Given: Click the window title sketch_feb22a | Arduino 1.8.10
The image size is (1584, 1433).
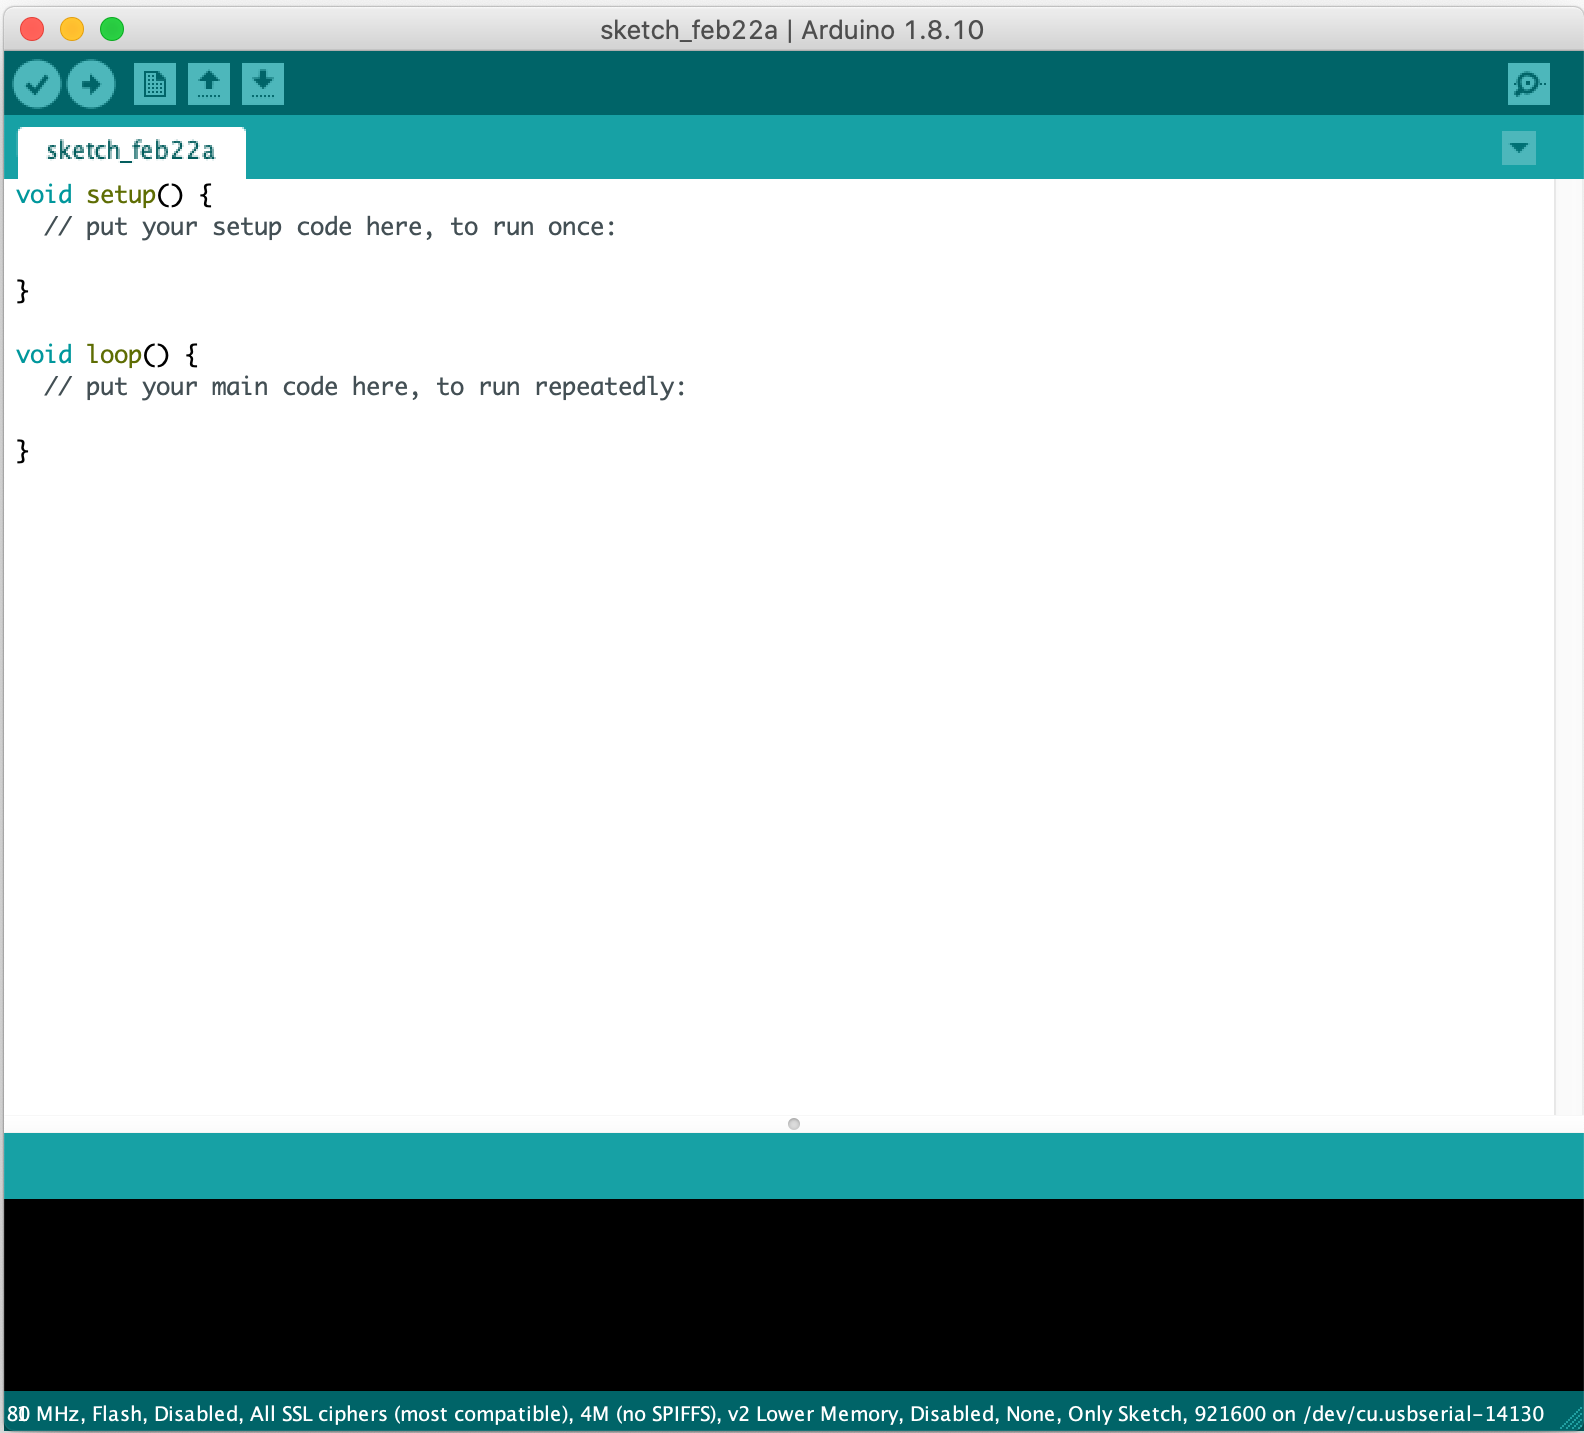Looking at the screenshot, I should (x=792, y=30).
